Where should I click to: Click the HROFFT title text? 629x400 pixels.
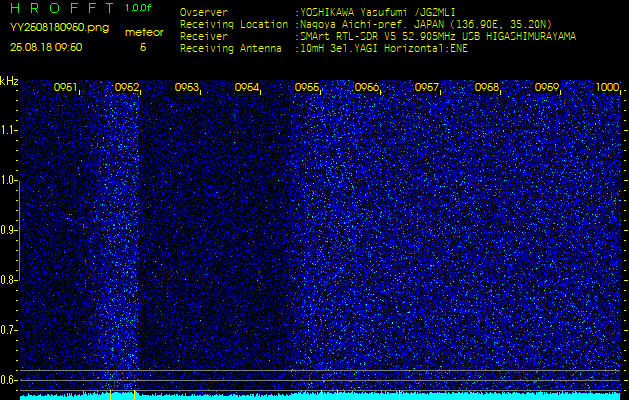tap(63, 8)
